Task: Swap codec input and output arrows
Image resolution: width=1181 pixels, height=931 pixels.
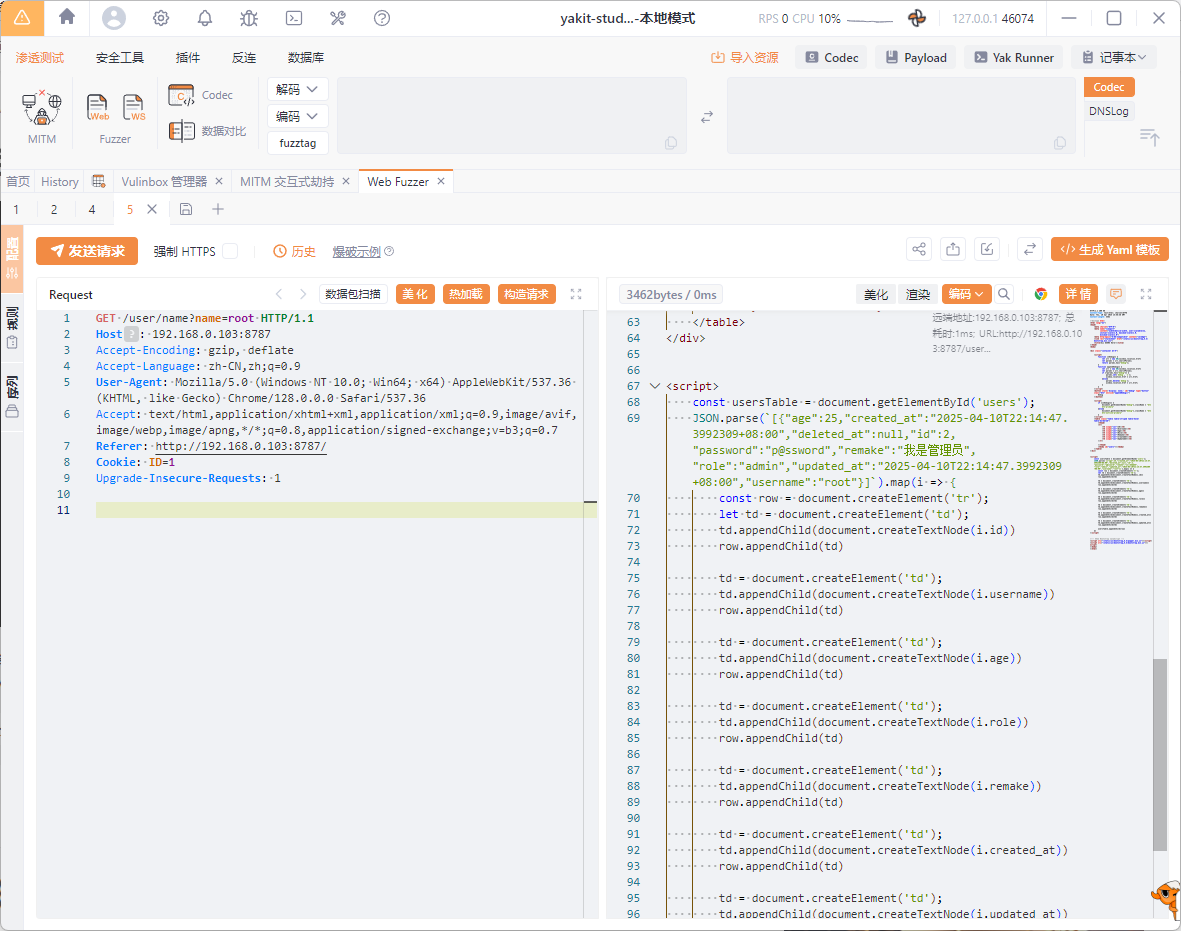Action: click(x=707, y=117)
